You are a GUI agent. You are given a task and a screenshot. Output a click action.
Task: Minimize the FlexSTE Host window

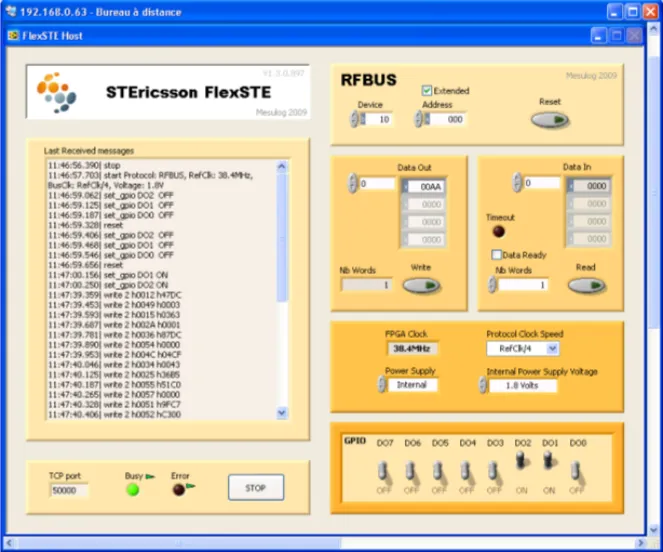pyautogui.click(x=598, y=36)
